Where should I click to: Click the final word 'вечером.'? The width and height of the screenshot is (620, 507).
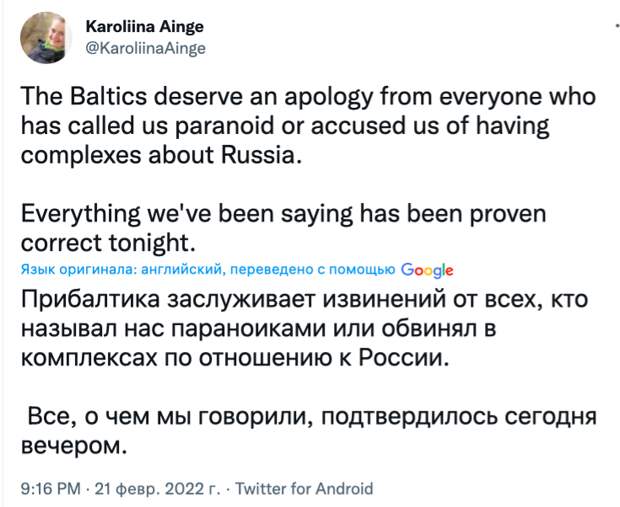[74, 447]
